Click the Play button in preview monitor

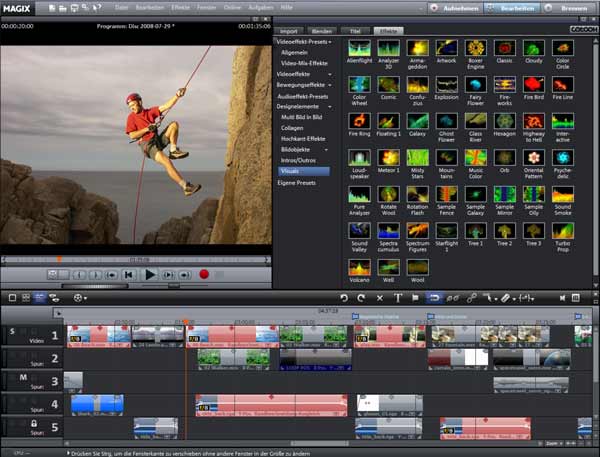coord(150,274)
